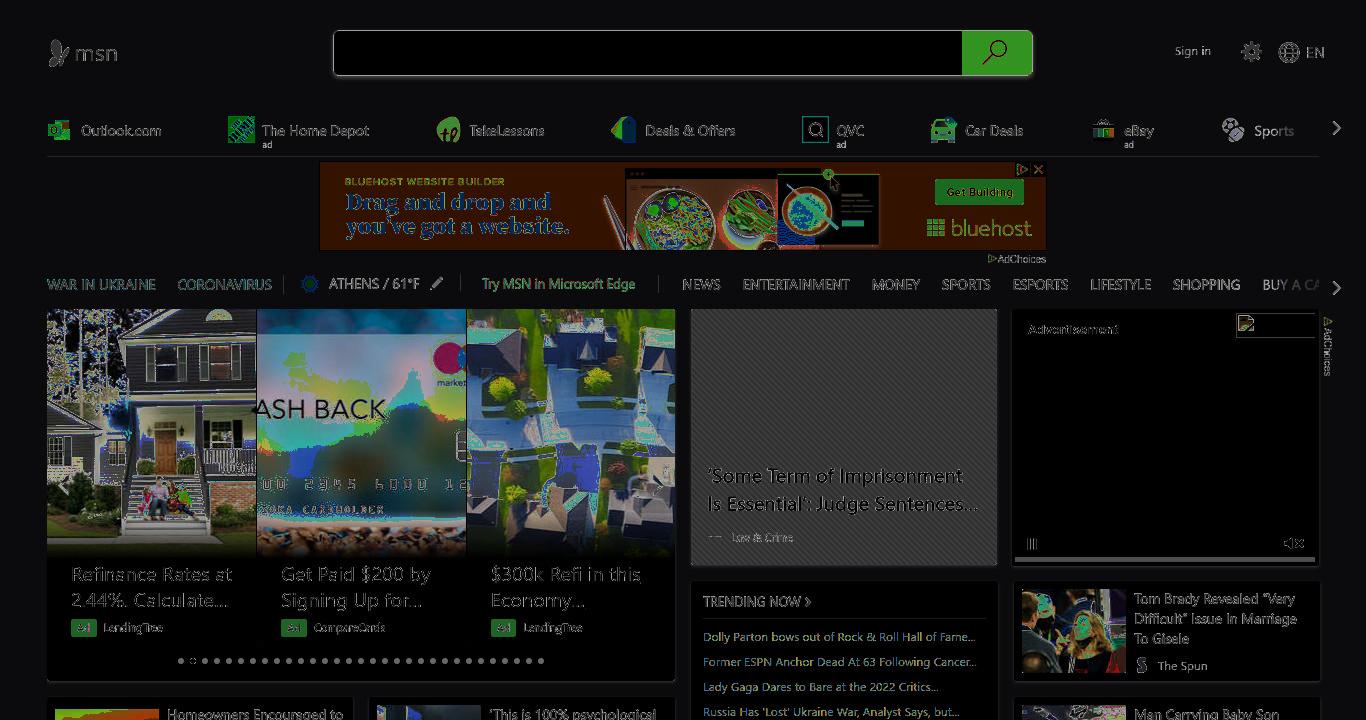The width and height of the screenshot is (1366, 720).
Task: Click the Sign in link
Action: pos(1193,51)
